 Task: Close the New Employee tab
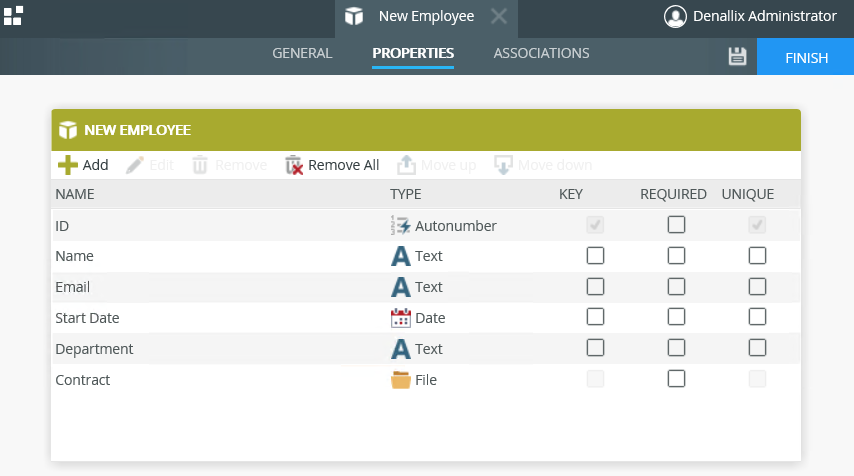click(499, 17)
